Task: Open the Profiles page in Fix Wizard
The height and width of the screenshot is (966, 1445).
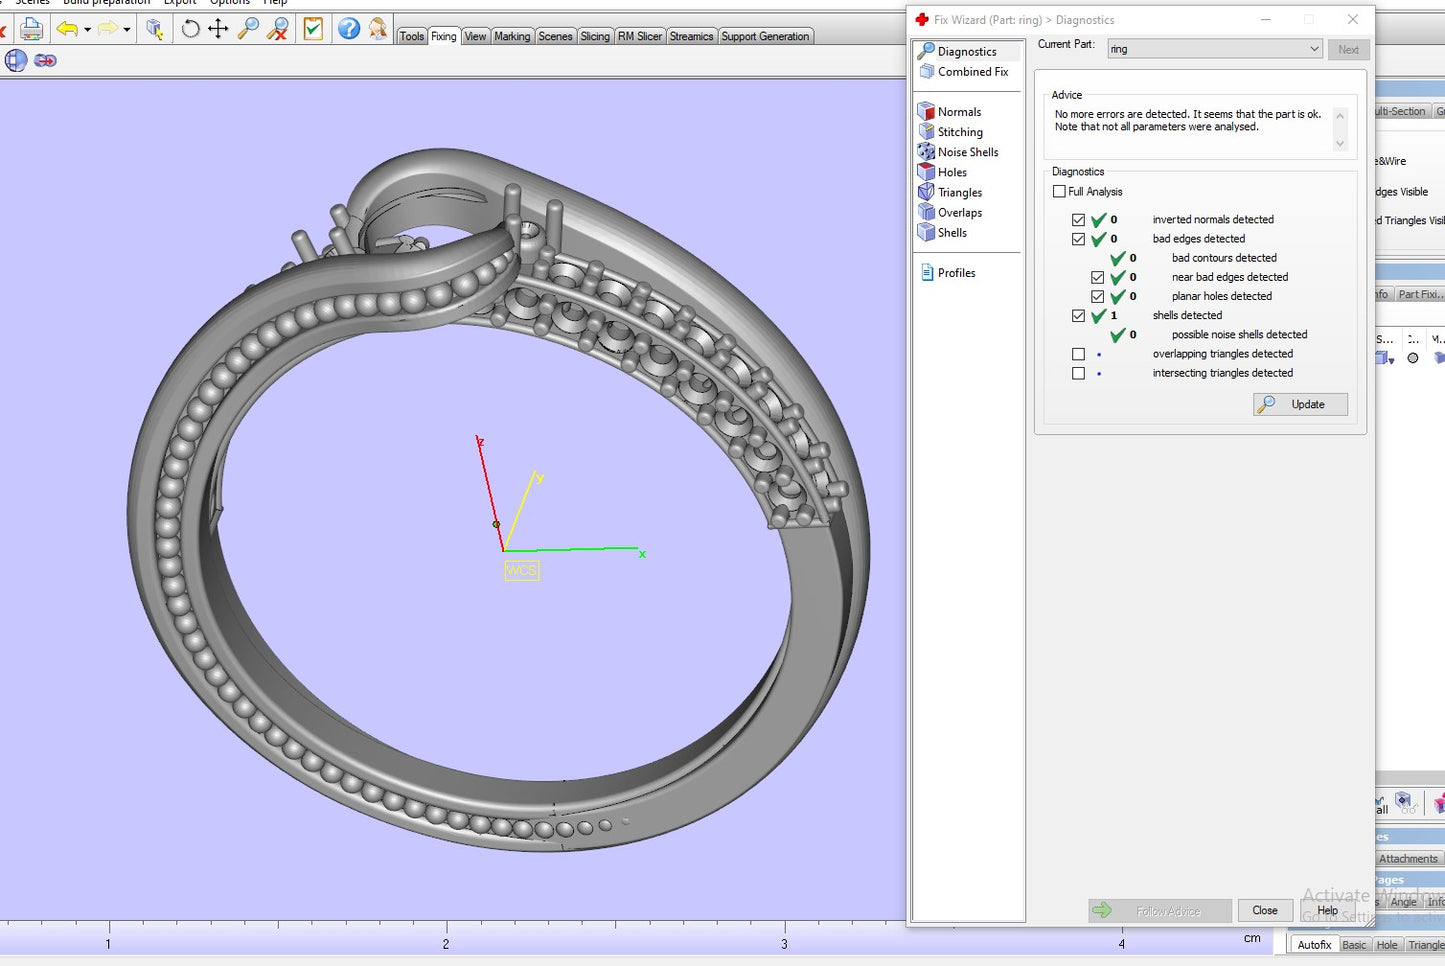Action: [956, 273]
